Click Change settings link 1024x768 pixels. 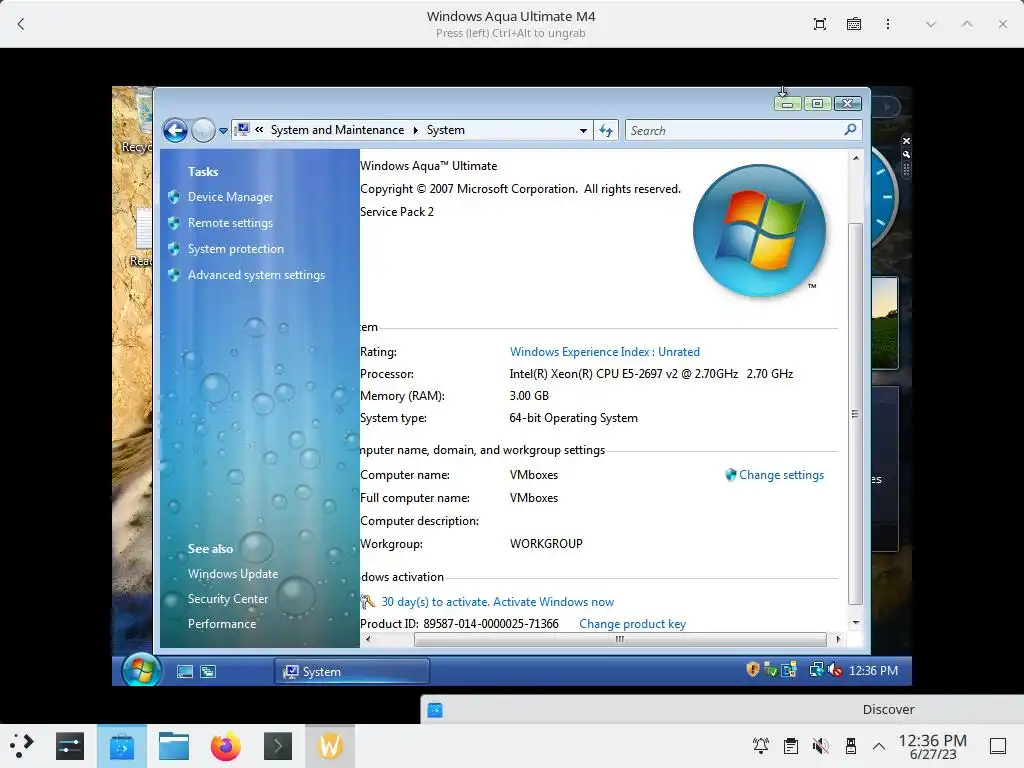[x=781, y=475]
